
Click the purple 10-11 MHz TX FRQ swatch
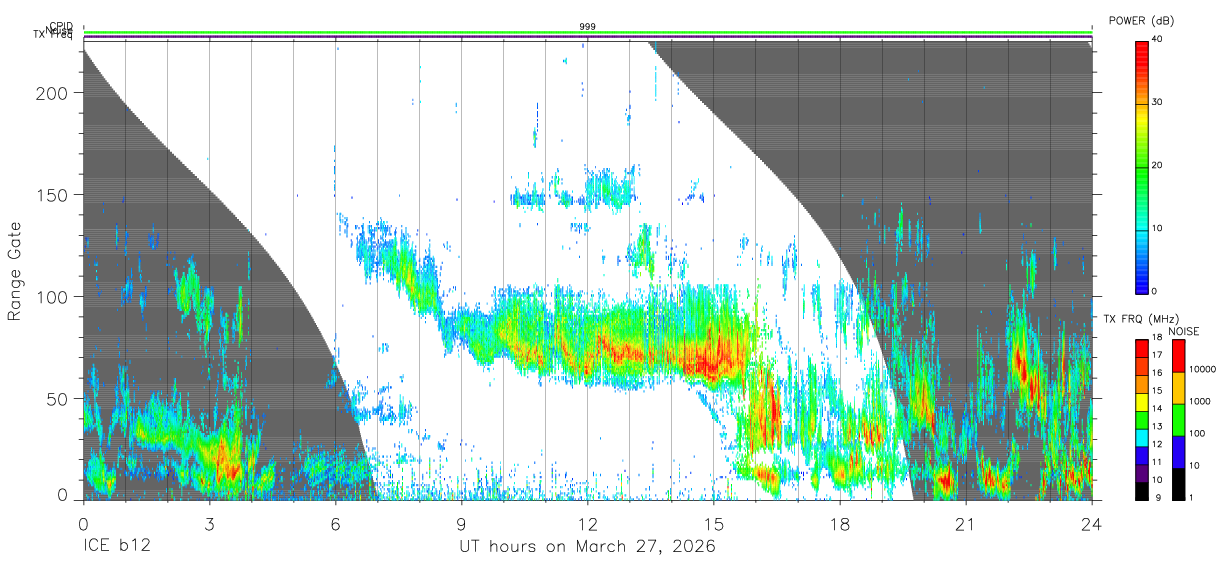pos(1142,472)
